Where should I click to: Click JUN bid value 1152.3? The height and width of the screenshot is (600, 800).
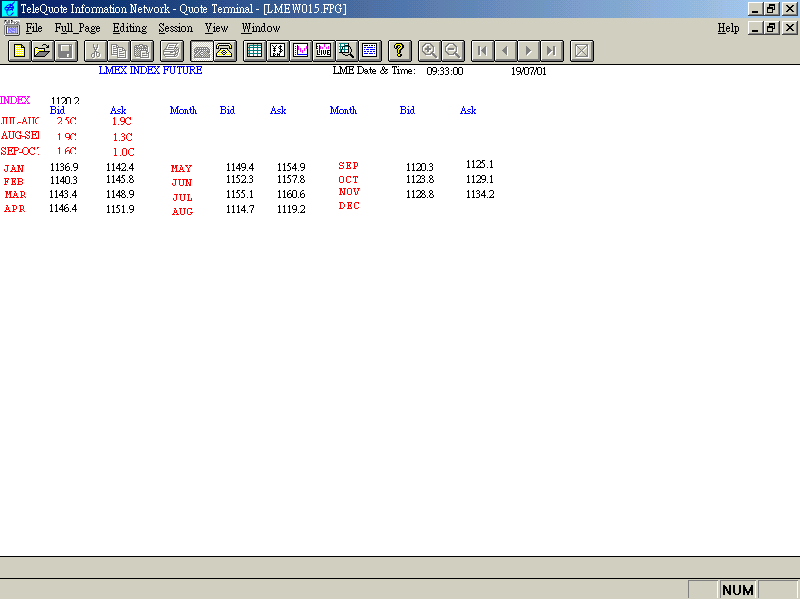(240, 179)
